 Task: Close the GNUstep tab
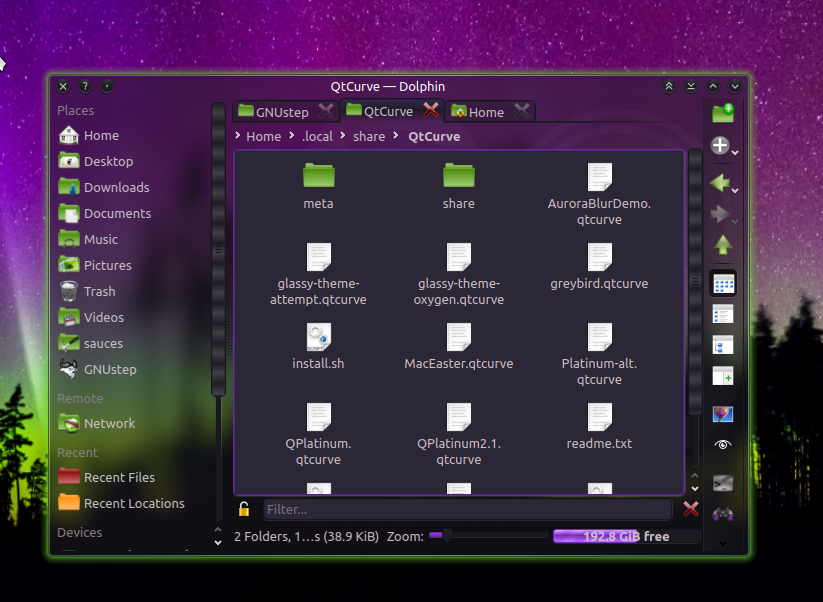(326, 111)
